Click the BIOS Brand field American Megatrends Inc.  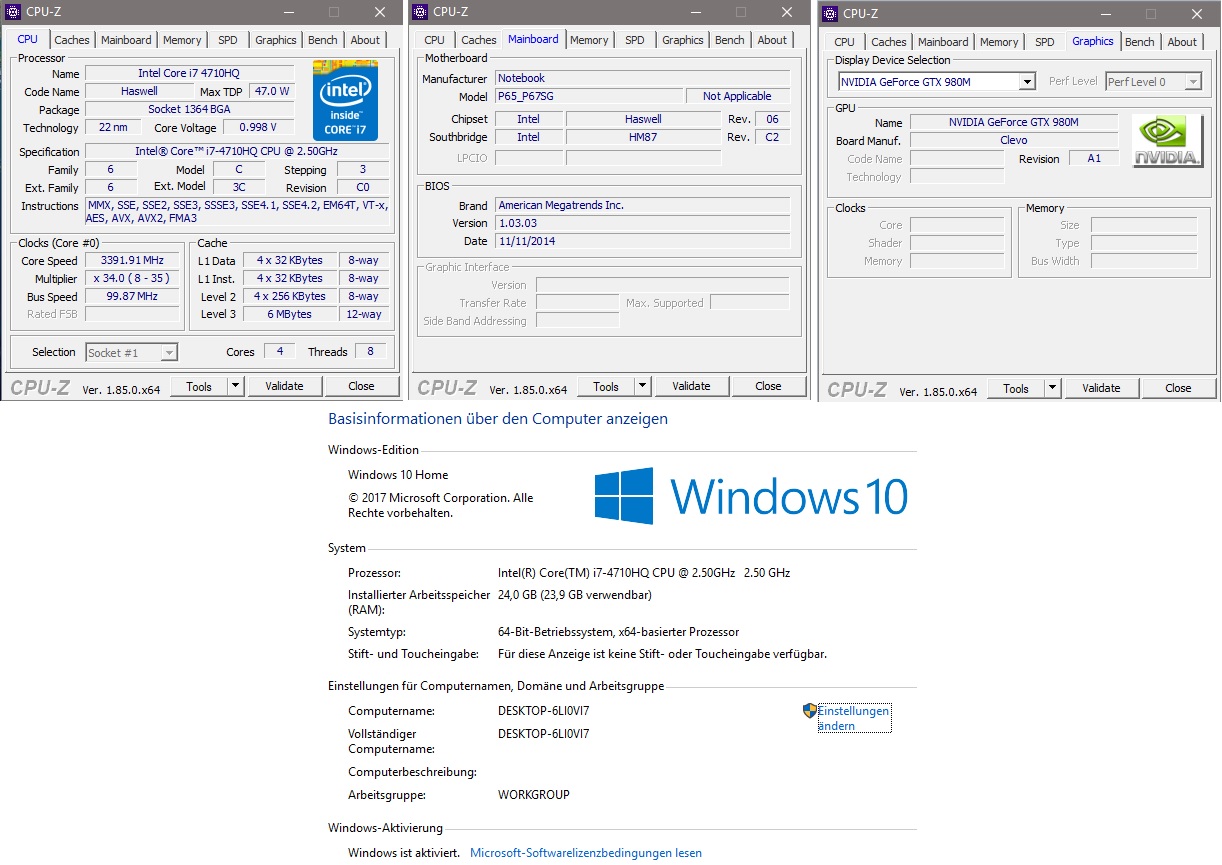coord(641,205)
